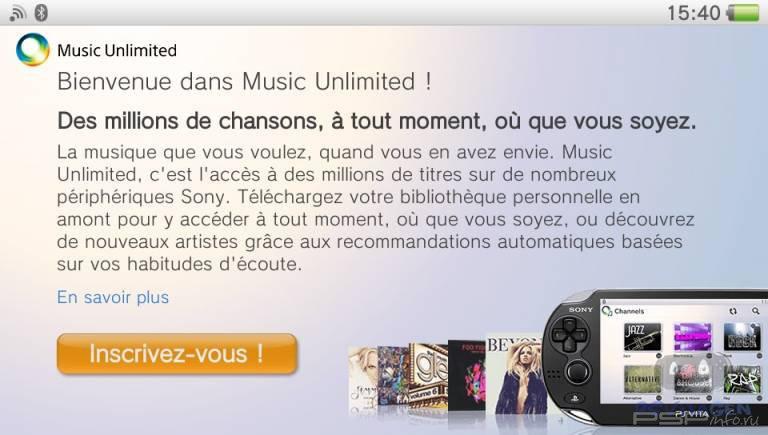Open the purple Electronica channel tile

[692, 336]
